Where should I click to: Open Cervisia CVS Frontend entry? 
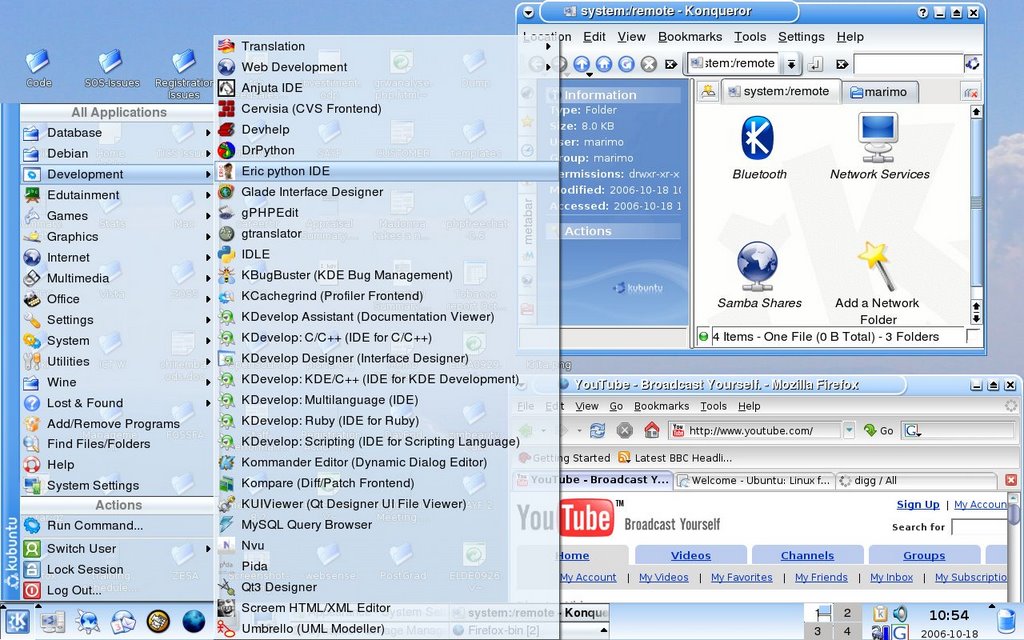click(388, 108)
